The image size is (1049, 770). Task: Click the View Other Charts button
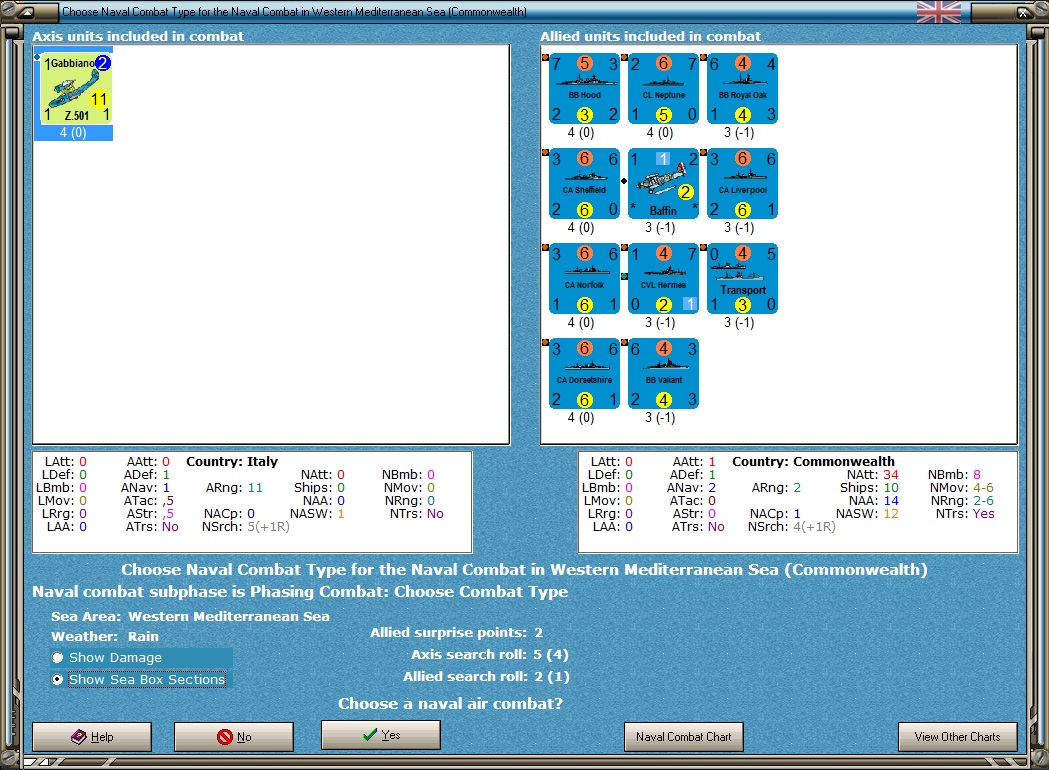[x=957, y=737]
